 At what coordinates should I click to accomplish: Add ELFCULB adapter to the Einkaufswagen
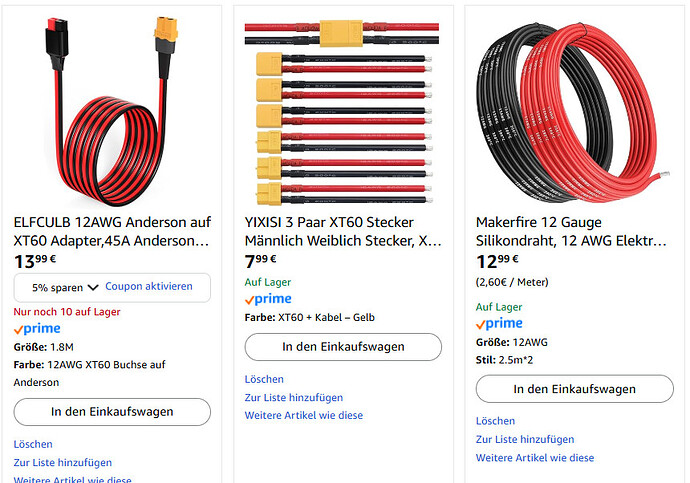coord(112,412)
